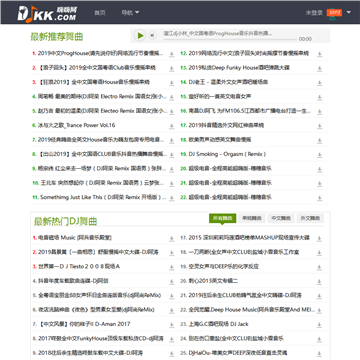Viewport: 360px width, 360px height.
Task: Download hot track 23 DJ Jack
Action: [x=320, y=325]
